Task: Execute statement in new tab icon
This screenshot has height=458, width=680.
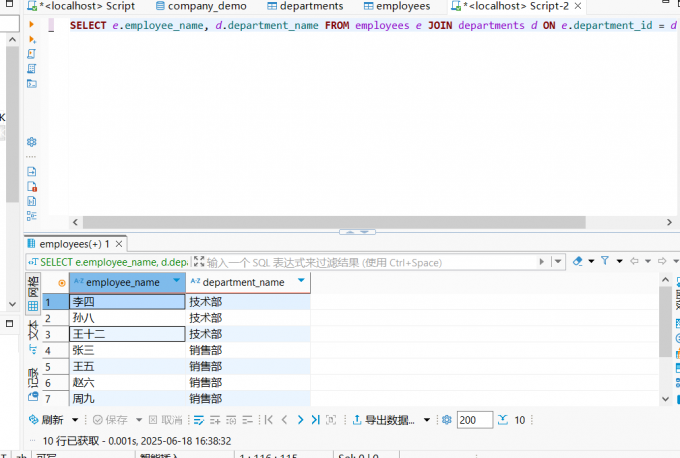Action: [32, 39]
